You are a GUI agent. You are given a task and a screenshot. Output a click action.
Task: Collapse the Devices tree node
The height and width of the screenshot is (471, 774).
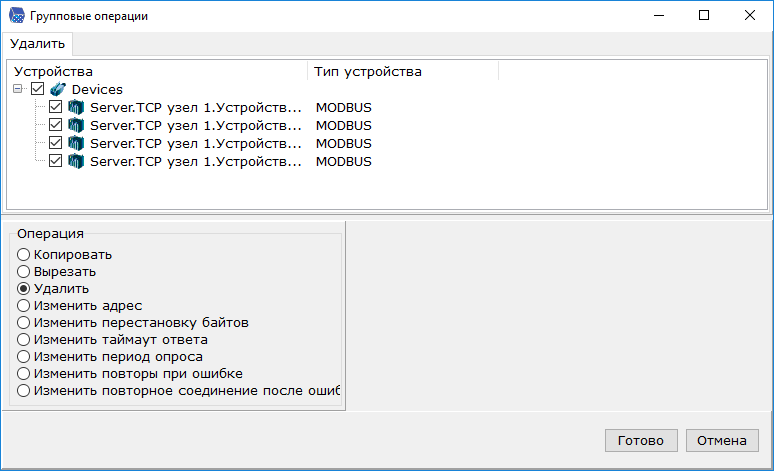point(19,90)
